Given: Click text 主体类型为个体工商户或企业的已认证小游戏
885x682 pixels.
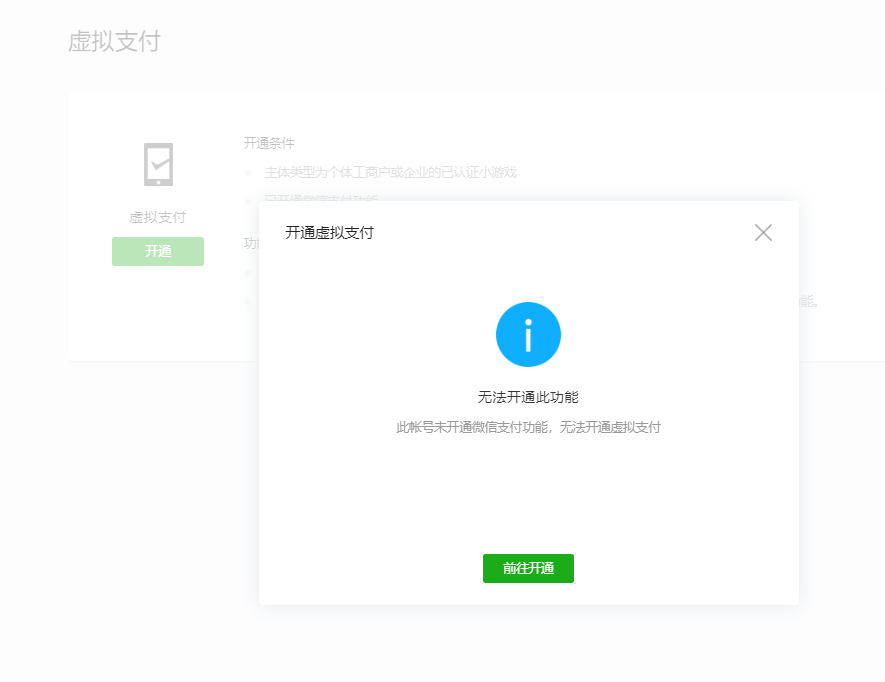Looking at the screenshot, I should pos(391,172).
